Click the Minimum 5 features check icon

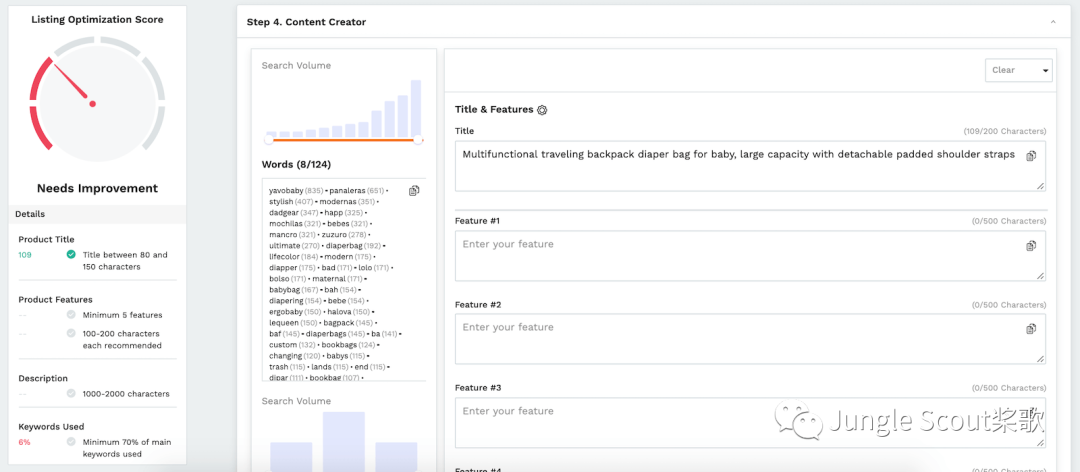coord(71,315)
